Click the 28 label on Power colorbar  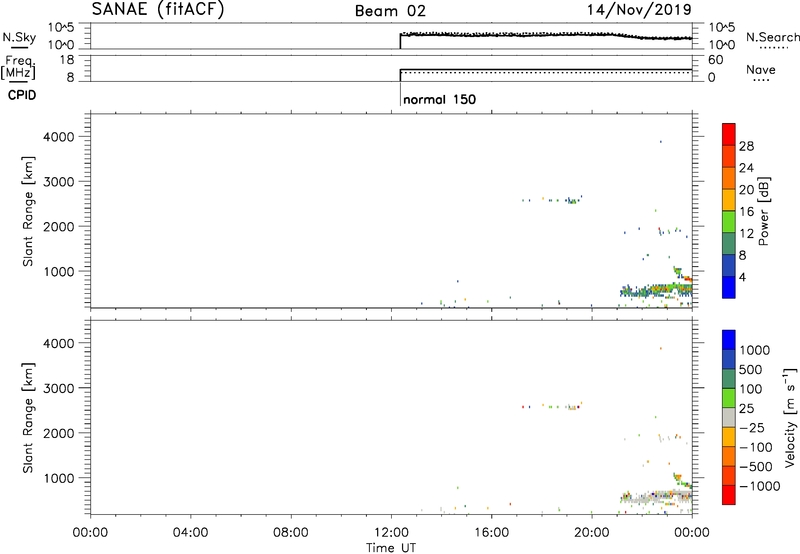(746, 146)
